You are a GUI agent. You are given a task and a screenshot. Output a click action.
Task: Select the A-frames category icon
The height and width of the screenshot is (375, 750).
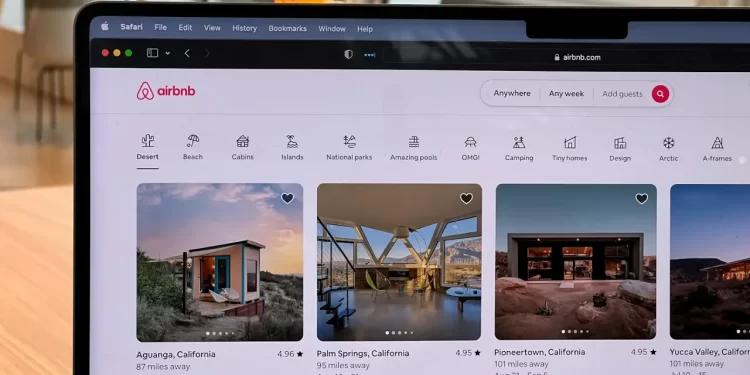pos(717,143)
